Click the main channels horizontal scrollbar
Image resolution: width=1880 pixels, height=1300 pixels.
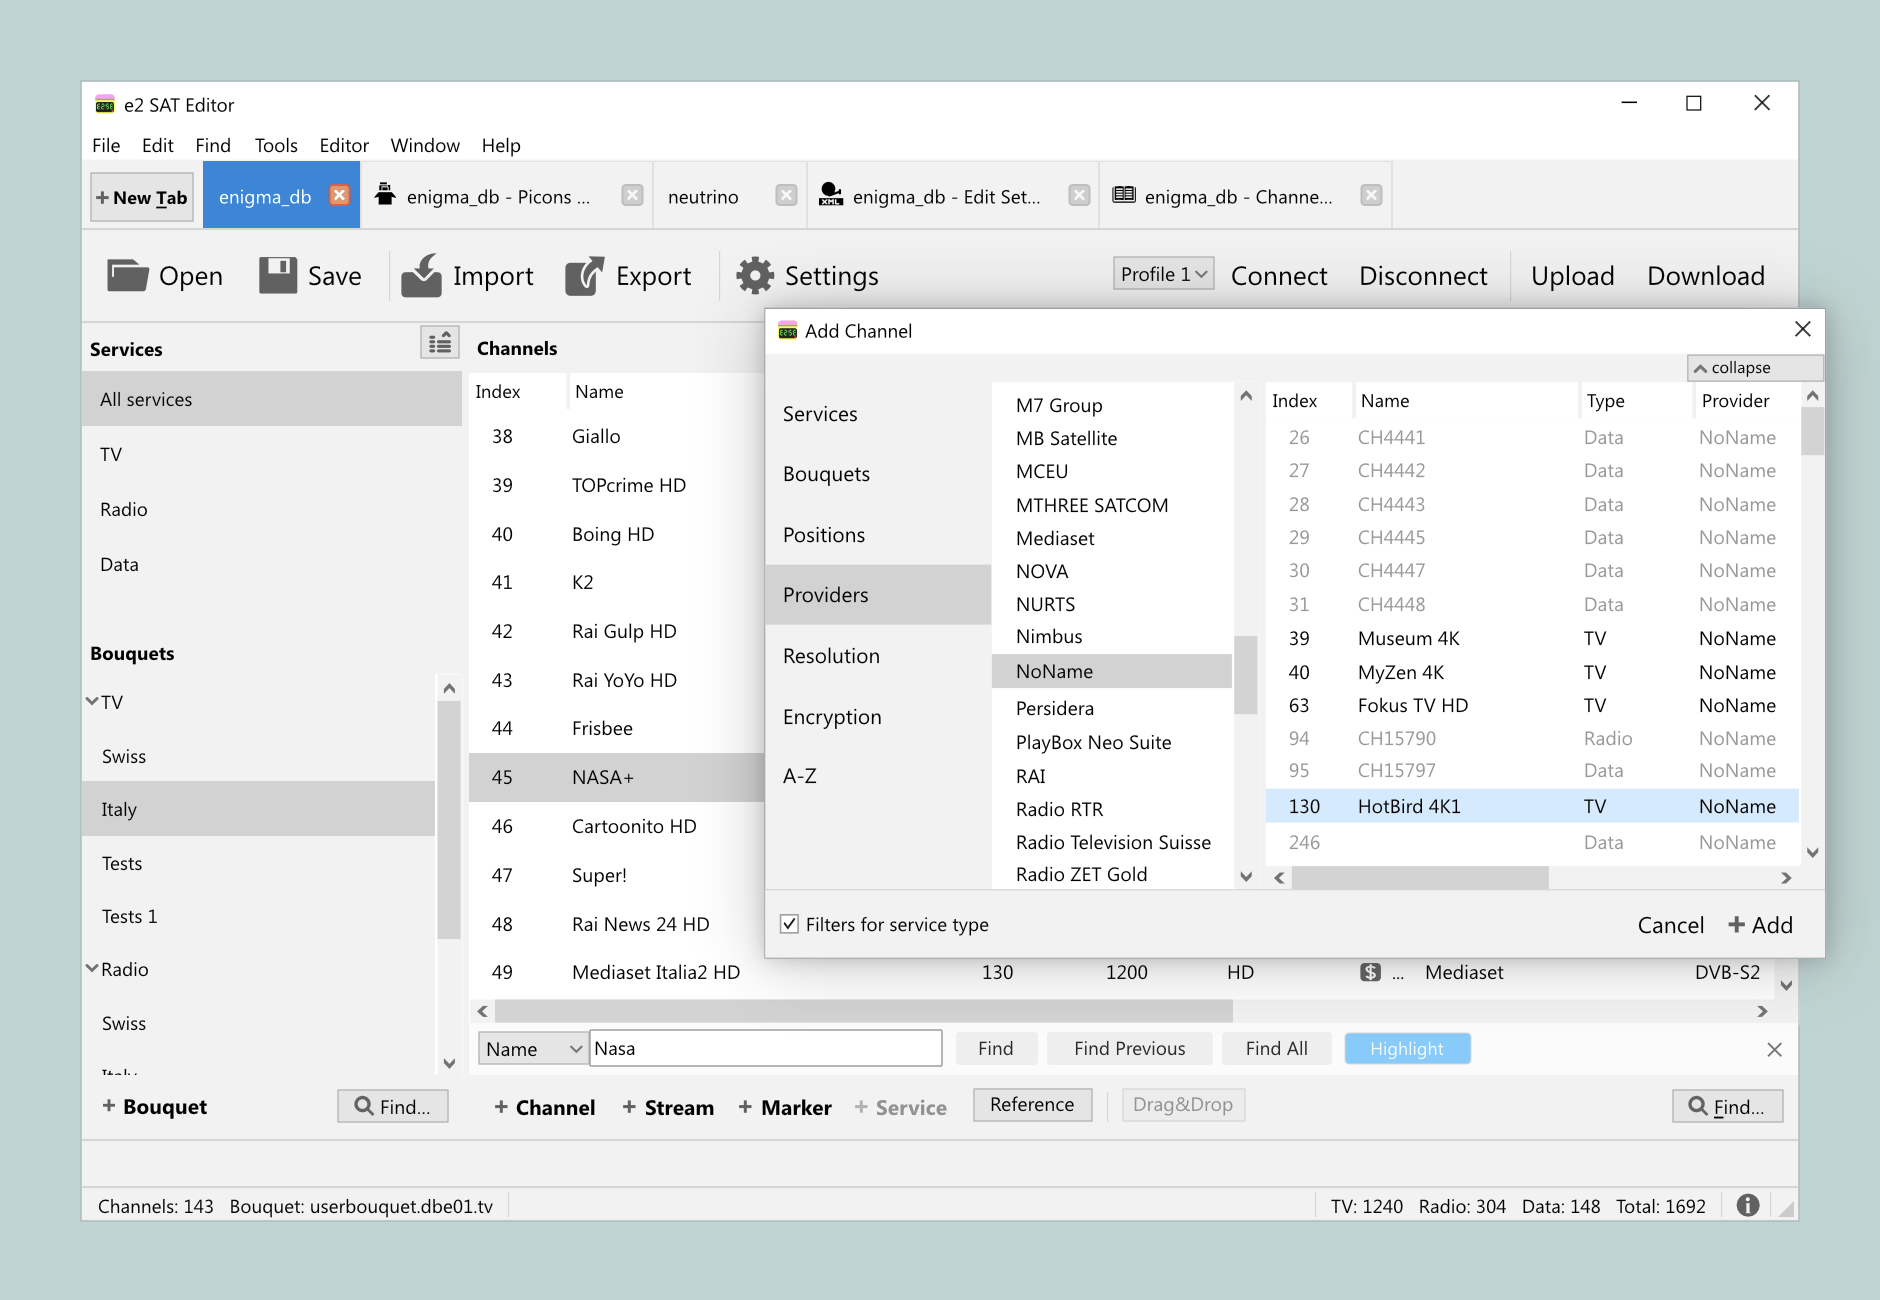coord(865,1011)
